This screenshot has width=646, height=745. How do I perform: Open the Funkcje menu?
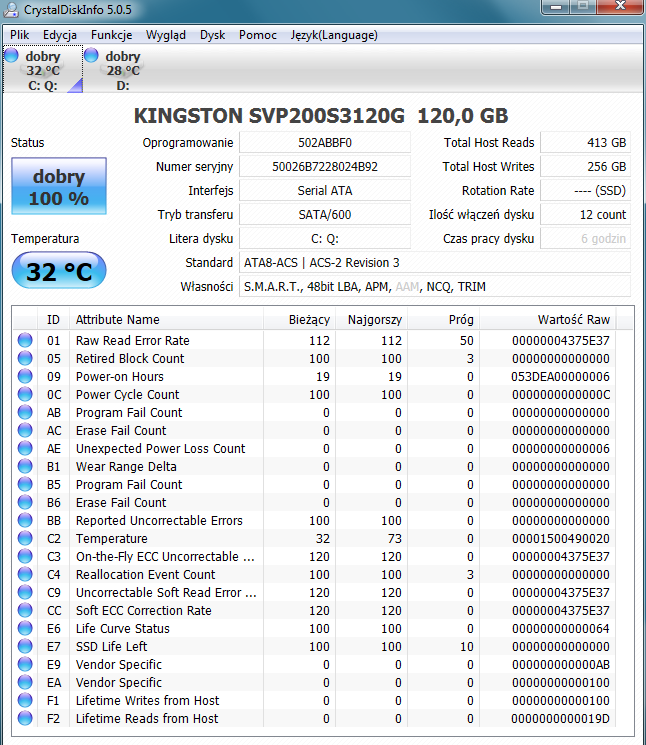coord(112,35)
